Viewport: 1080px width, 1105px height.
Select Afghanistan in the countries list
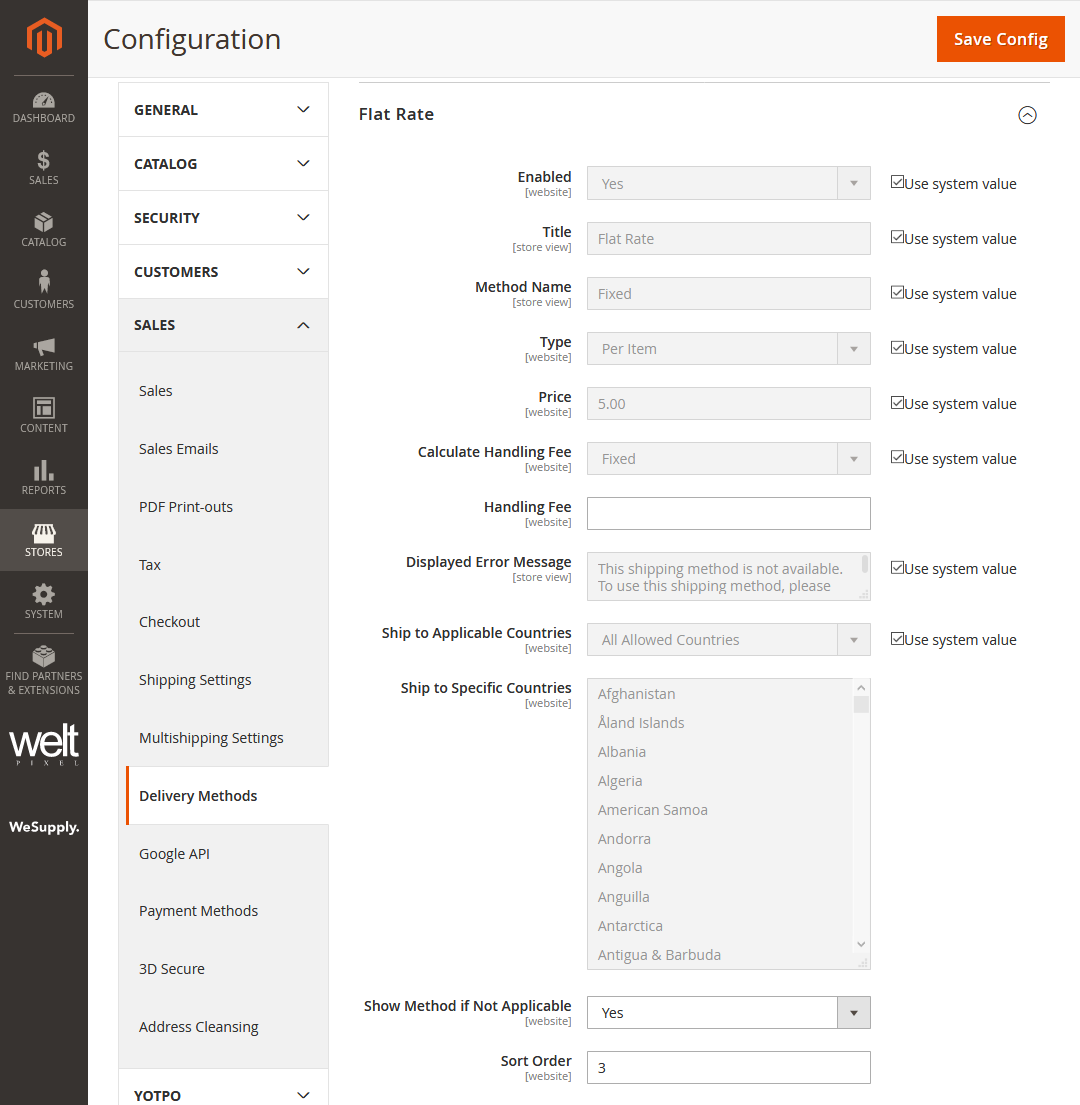tap(720, 694)
